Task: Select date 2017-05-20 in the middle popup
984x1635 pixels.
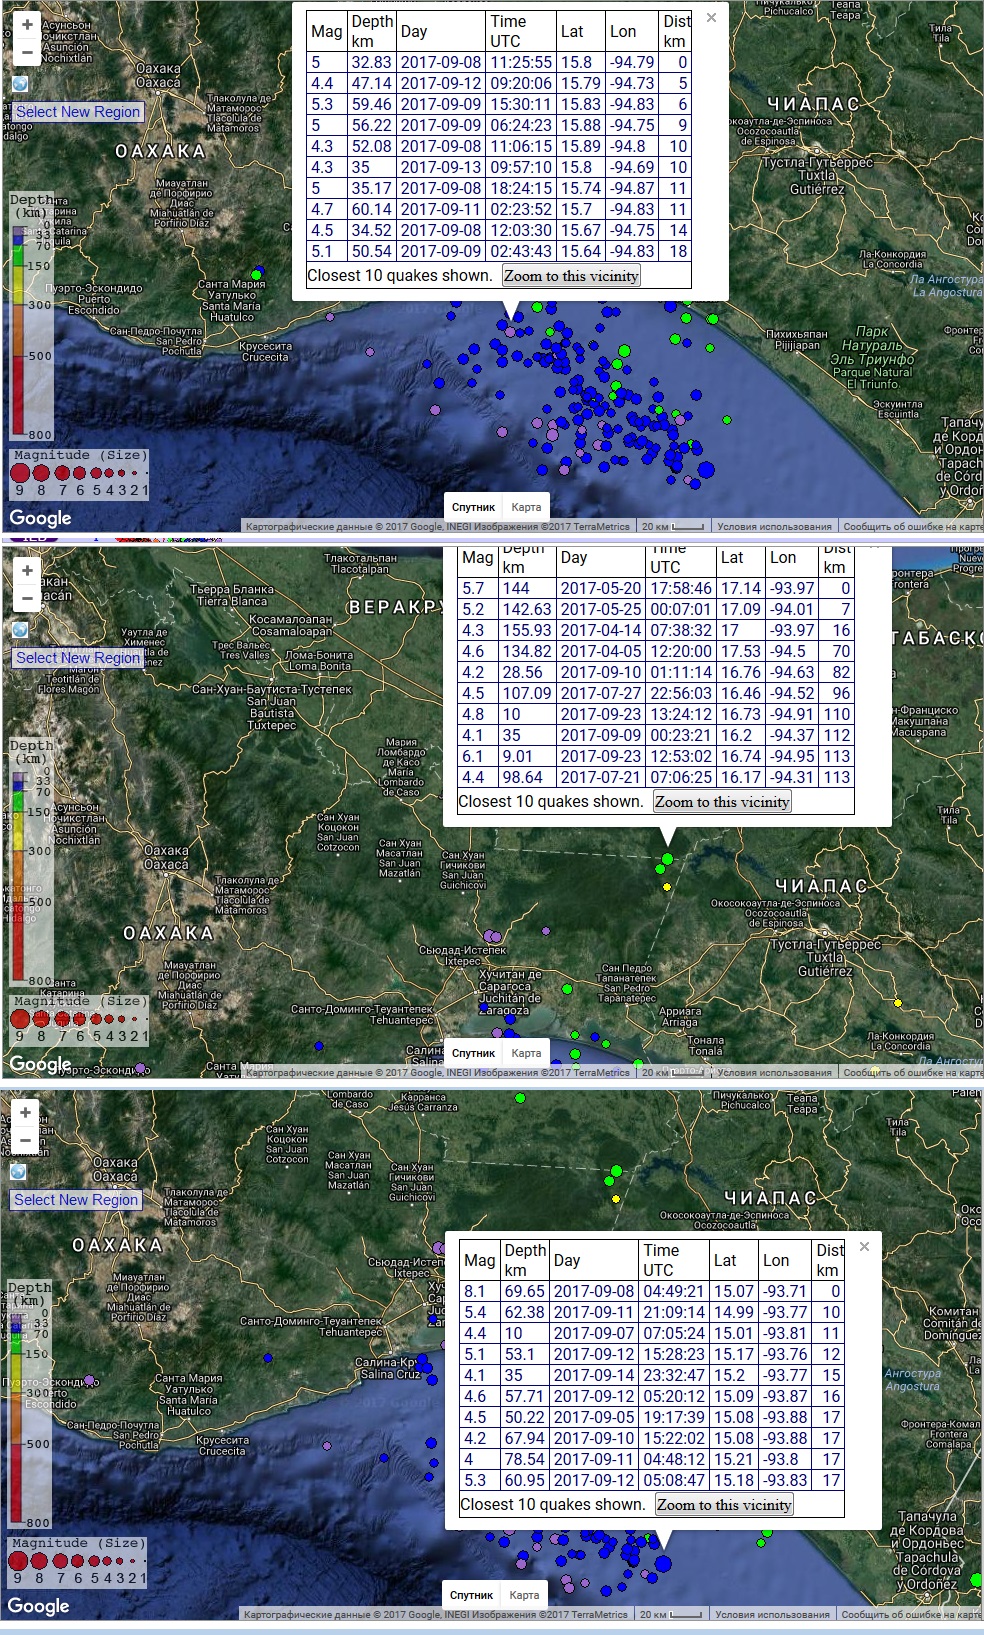Action: click(600, 588)
